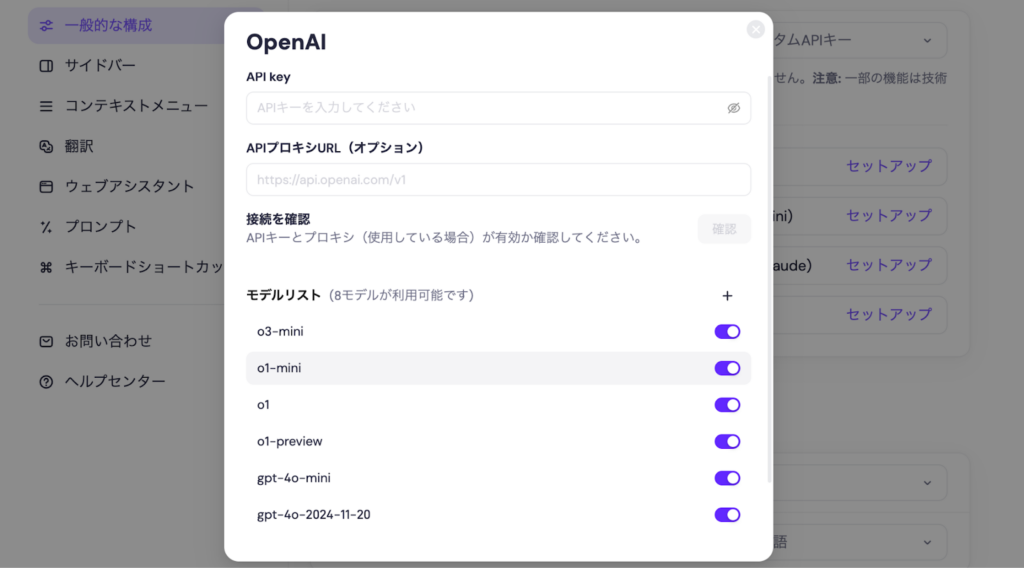The image size is (1024, 568).
Task: Click the サイドバー sidebar icon
Action: tap(46, 66)
